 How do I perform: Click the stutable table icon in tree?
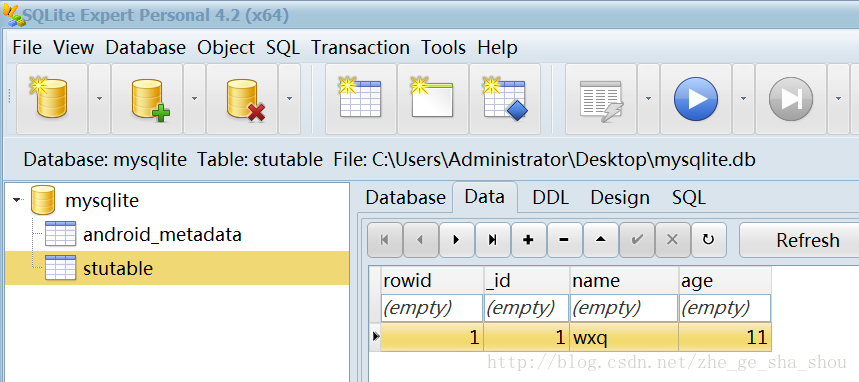click(x=60, y=268)
